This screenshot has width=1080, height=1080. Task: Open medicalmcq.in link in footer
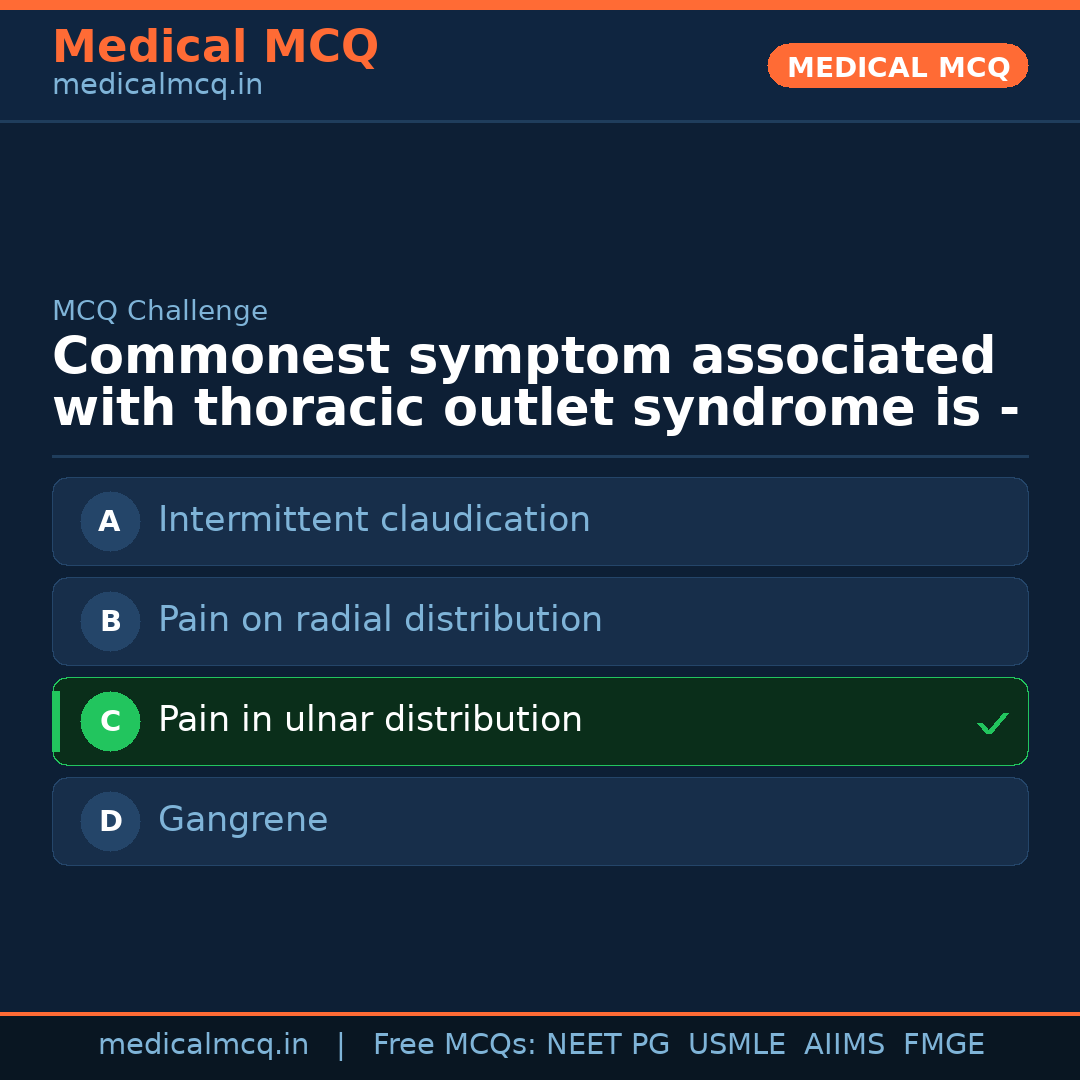203,1045
